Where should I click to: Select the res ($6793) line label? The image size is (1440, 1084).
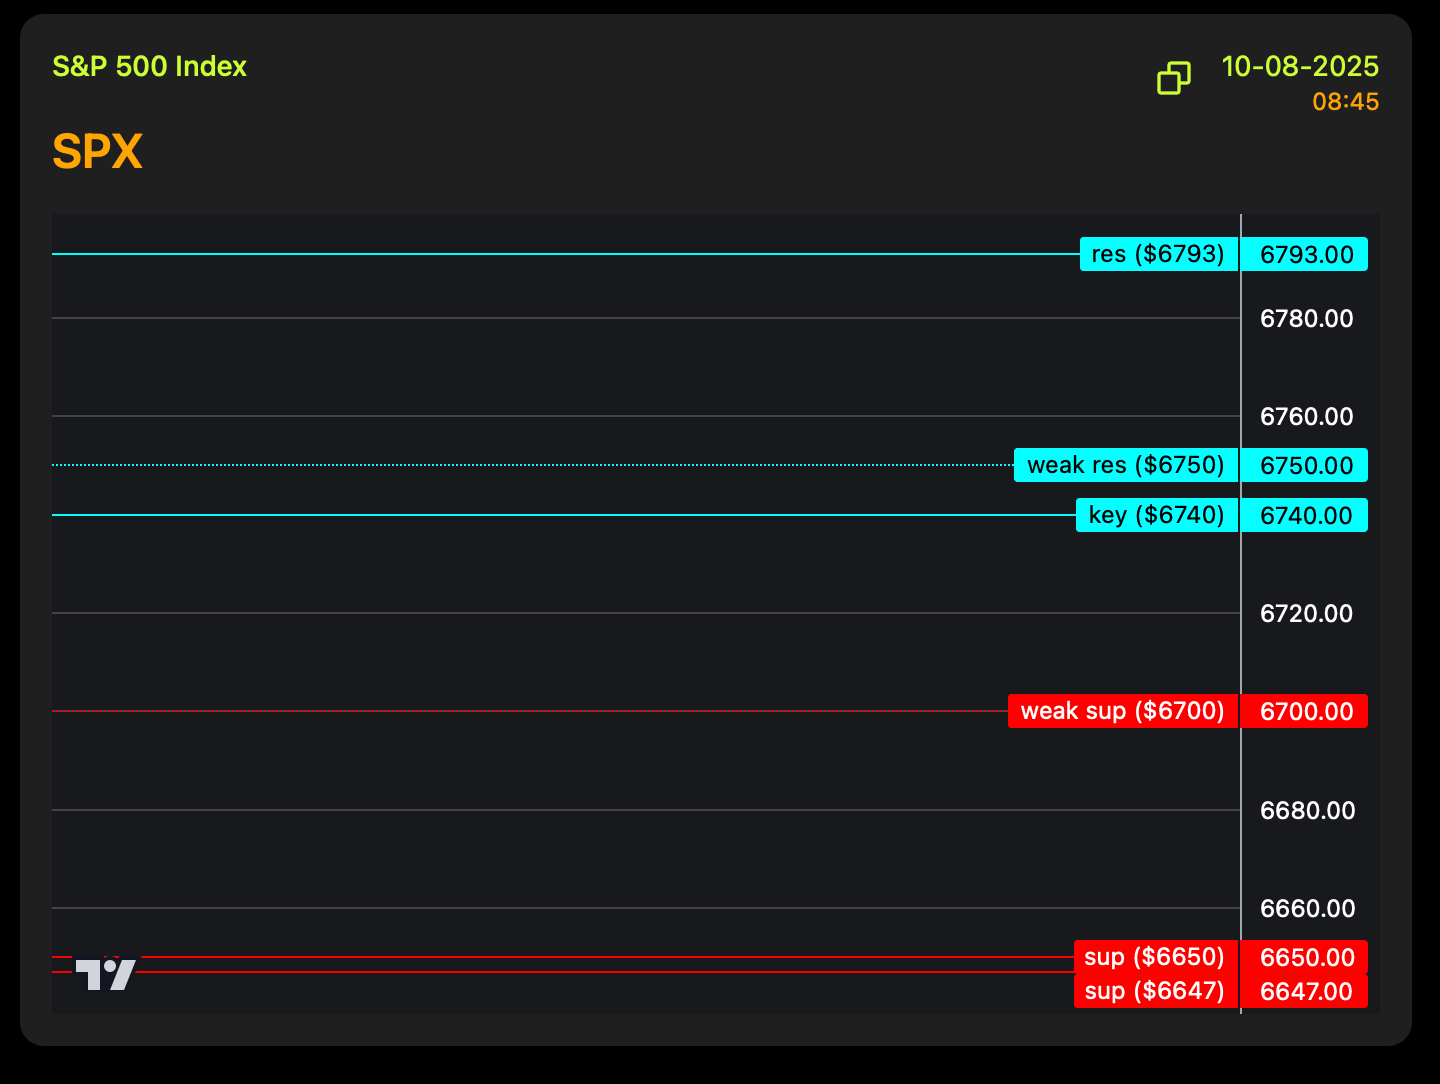click(1158, 254)
